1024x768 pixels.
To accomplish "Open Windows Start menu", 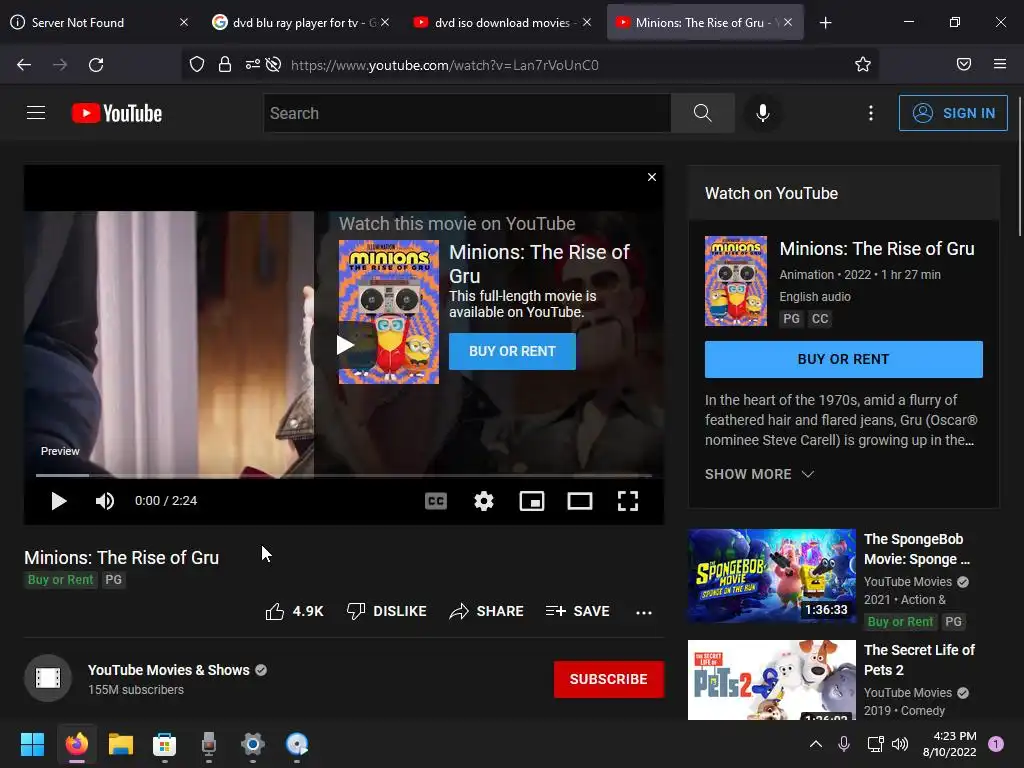I will coord(32,744).
